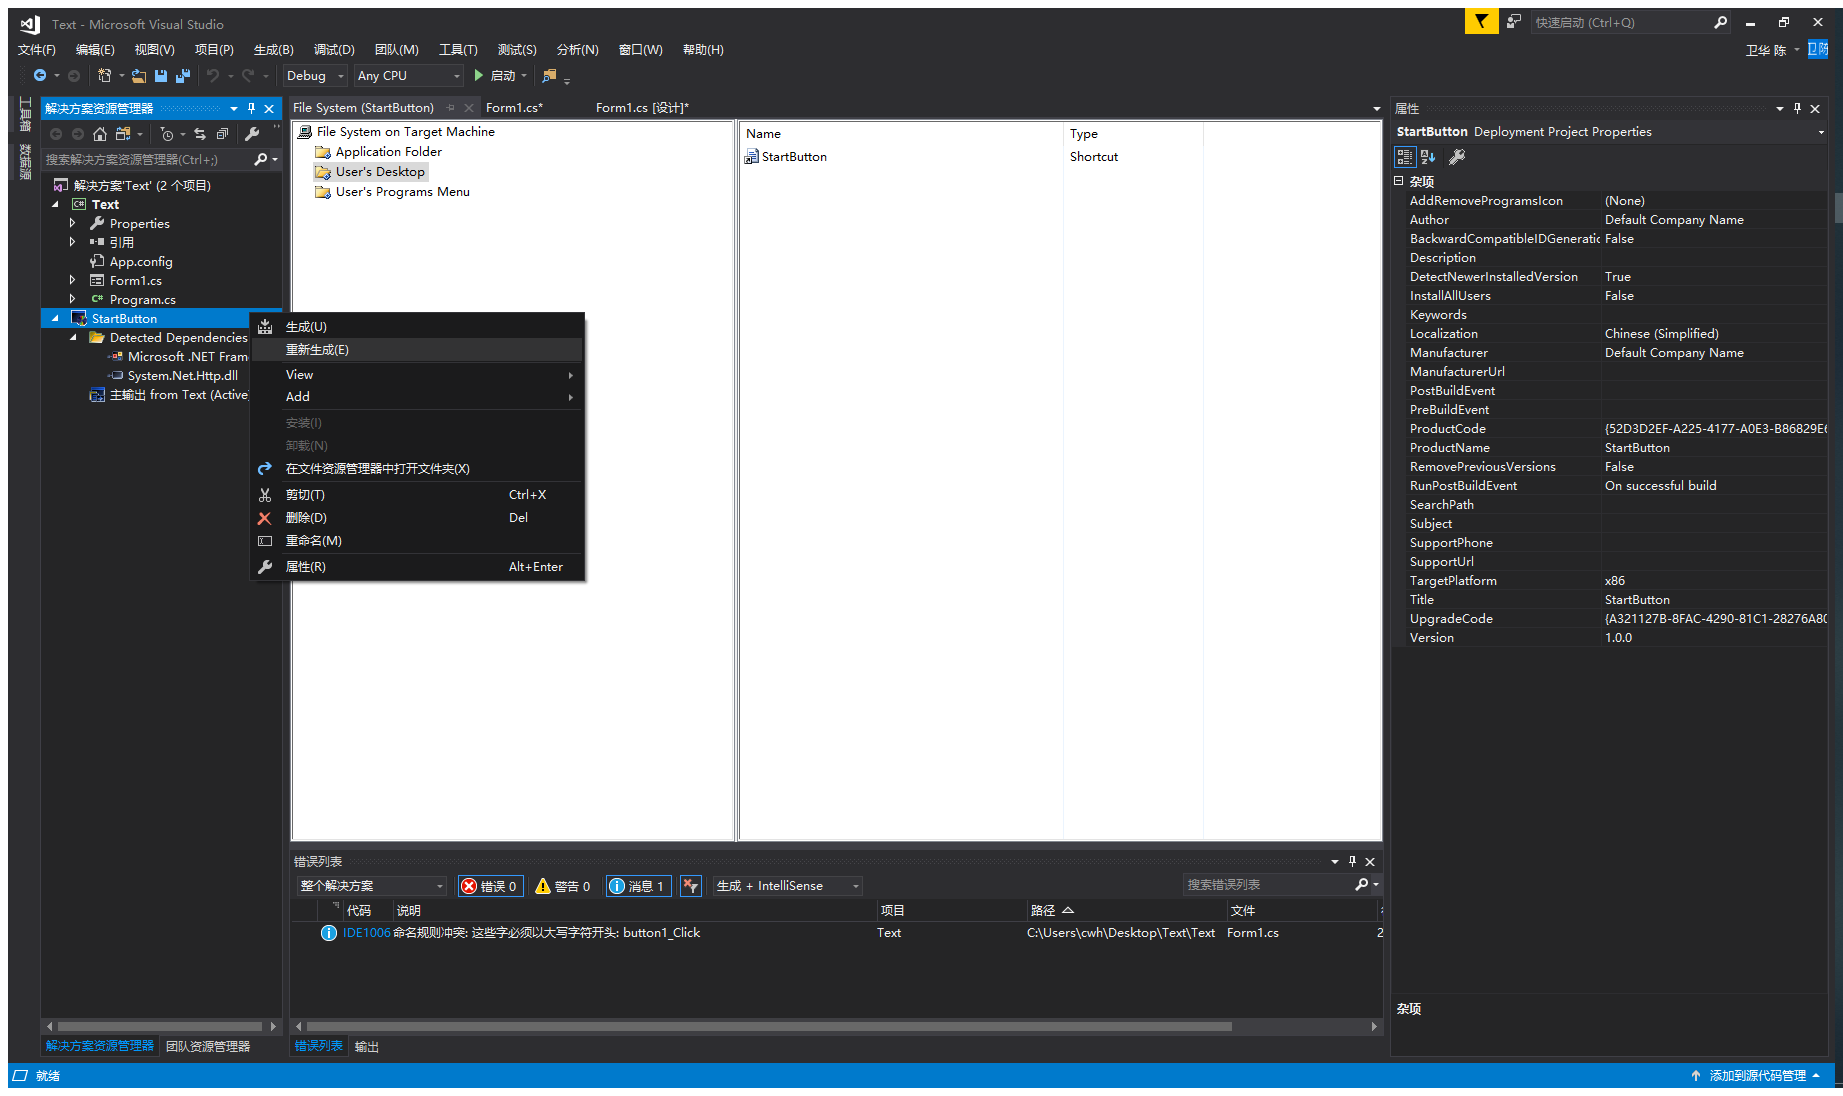This screenshot has width=1843, height=1096.
Task: Click the red delete X icon in context menu
Action: [x=264, y=518]
